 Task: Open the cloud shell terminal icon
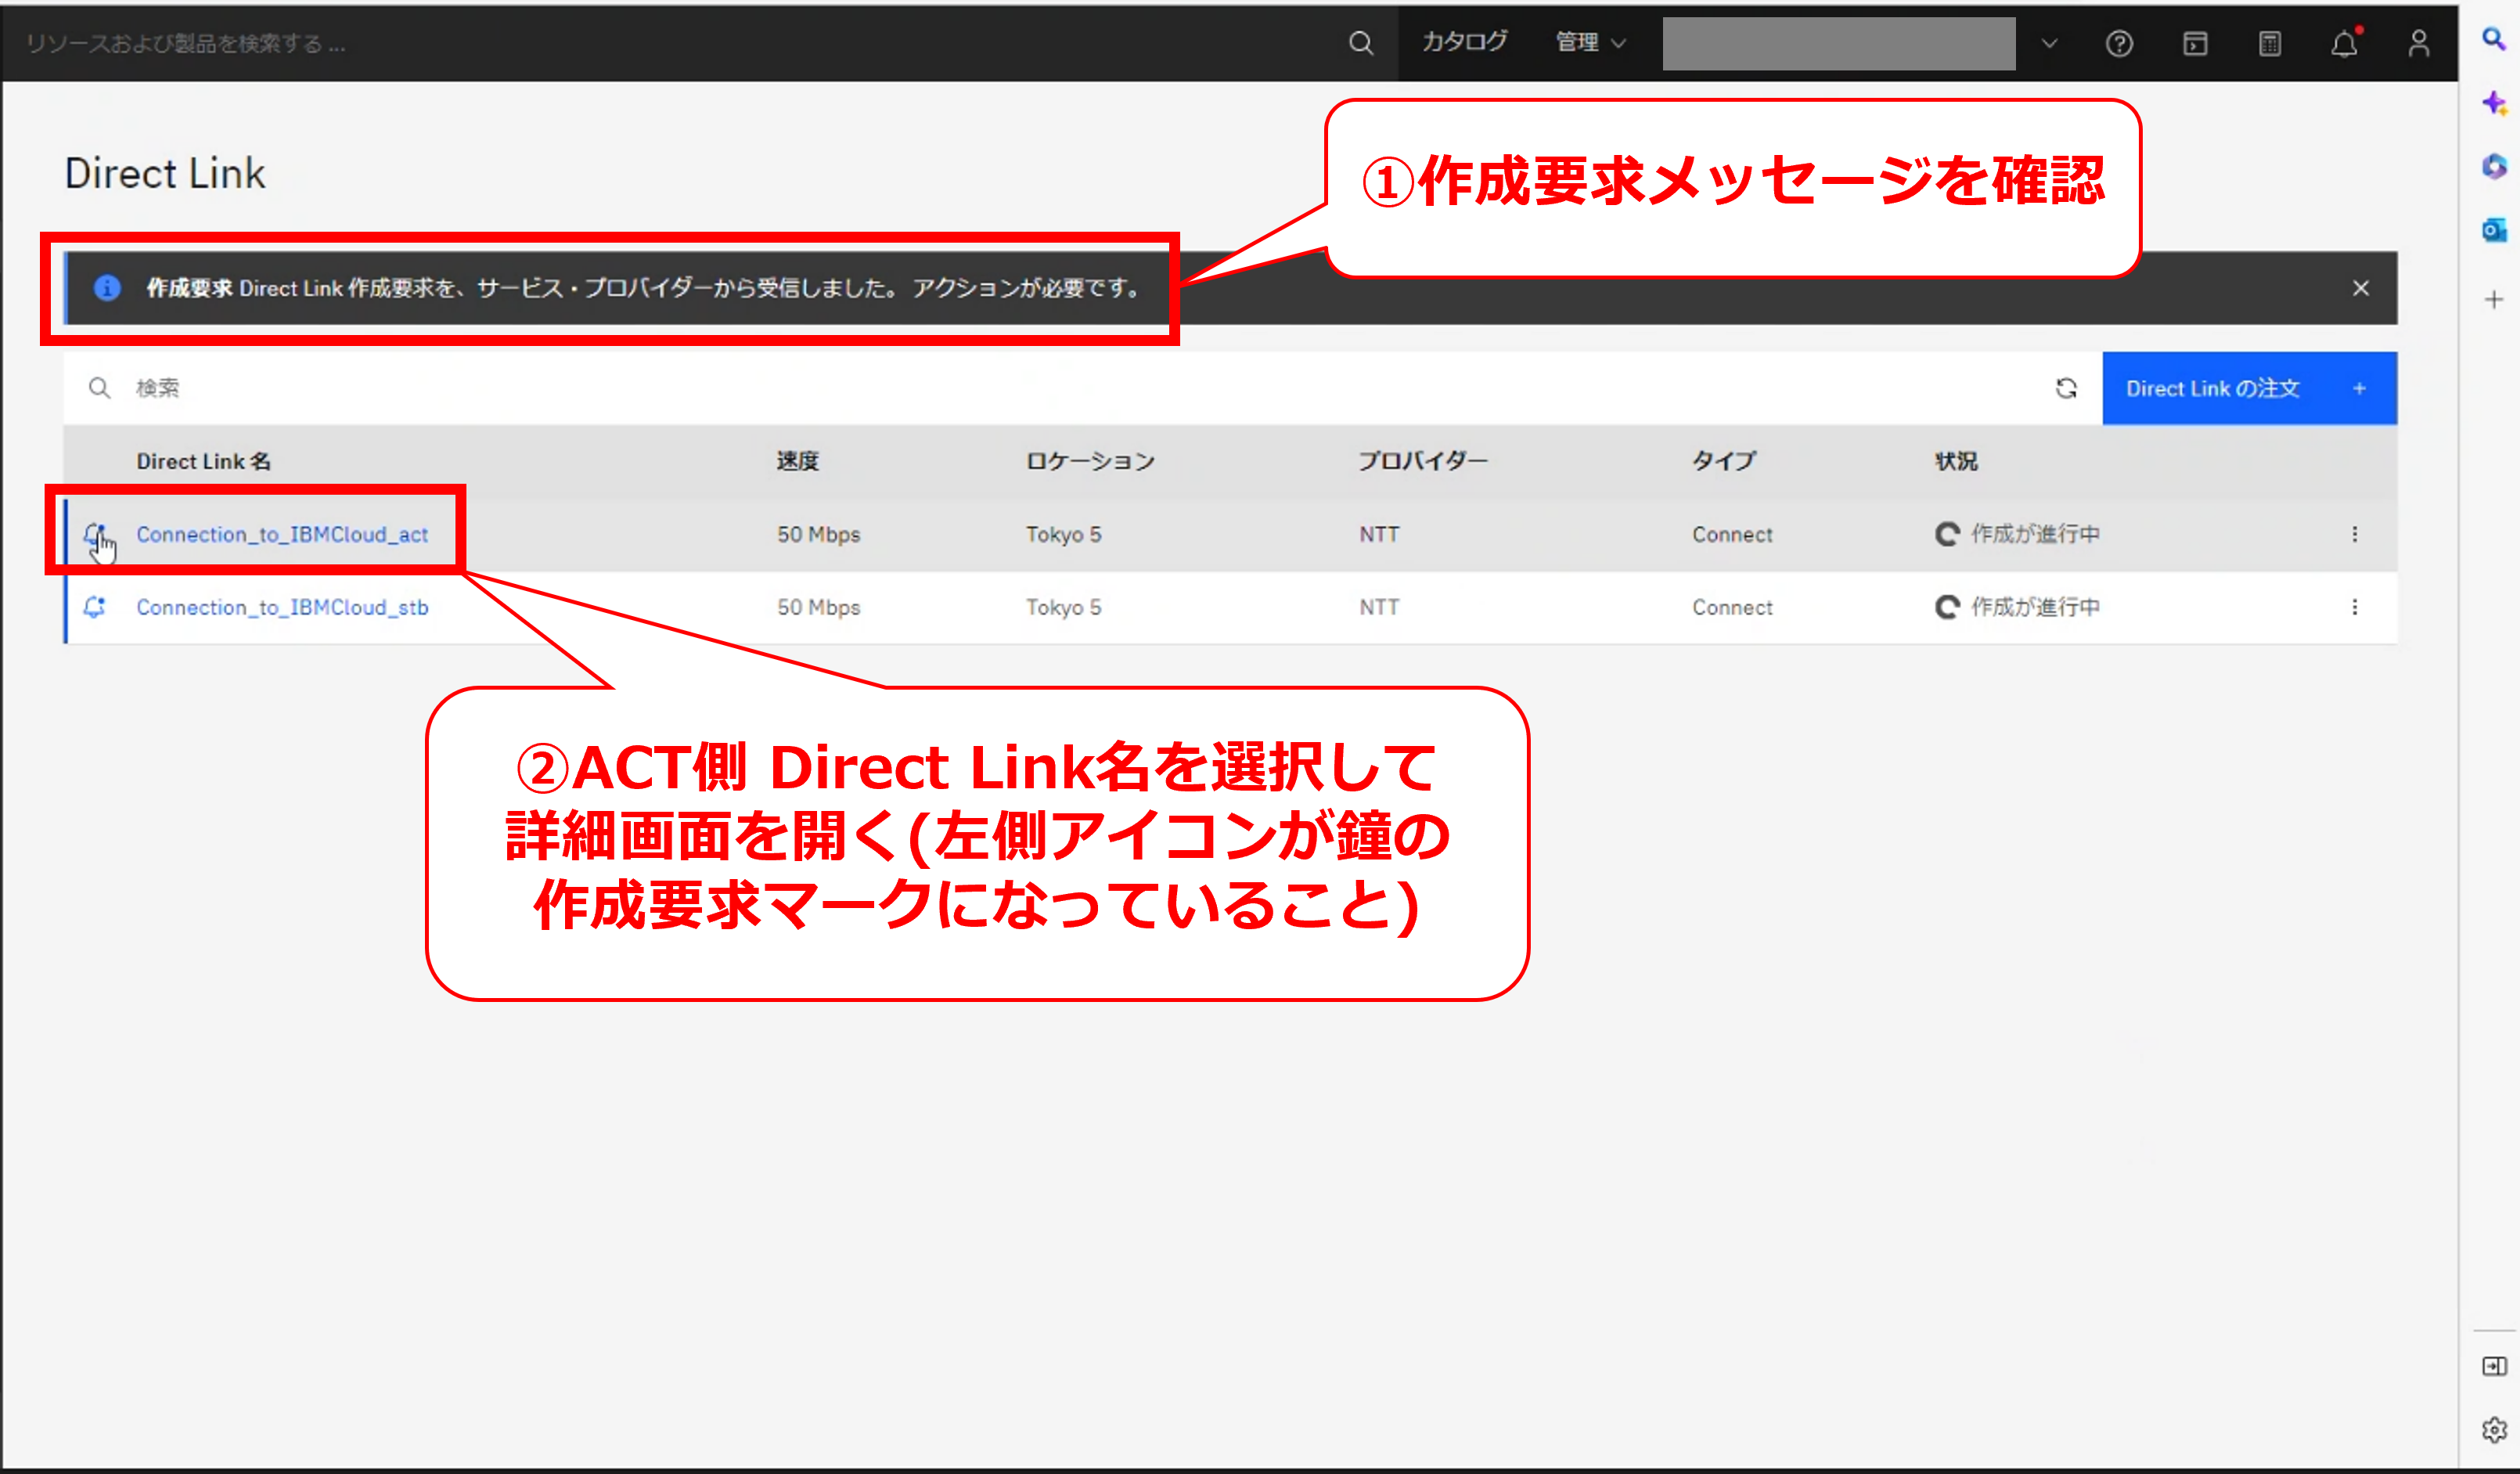[2194, 43]
